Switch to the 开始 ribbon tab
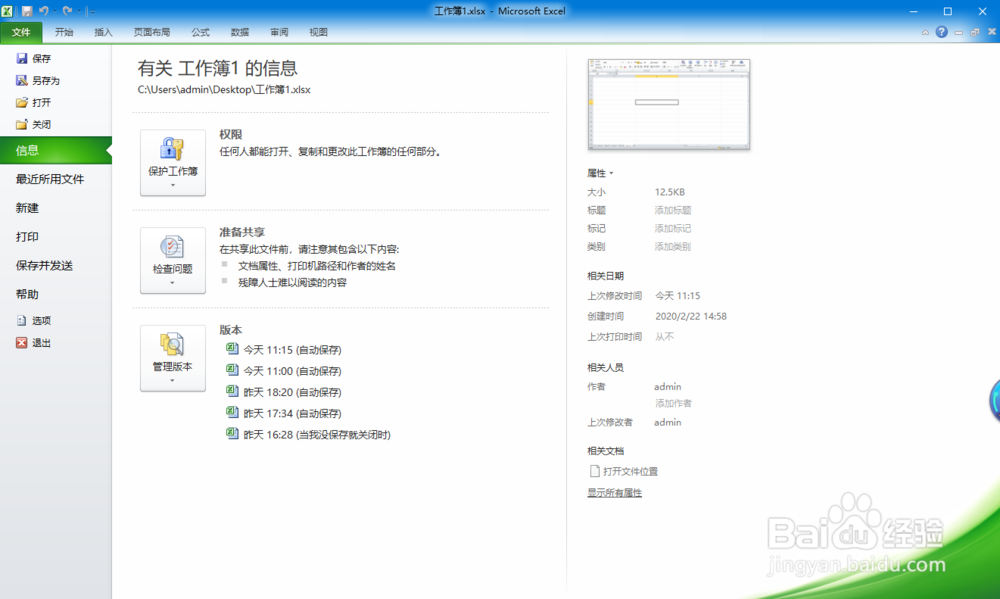 [x=65, y=31]
